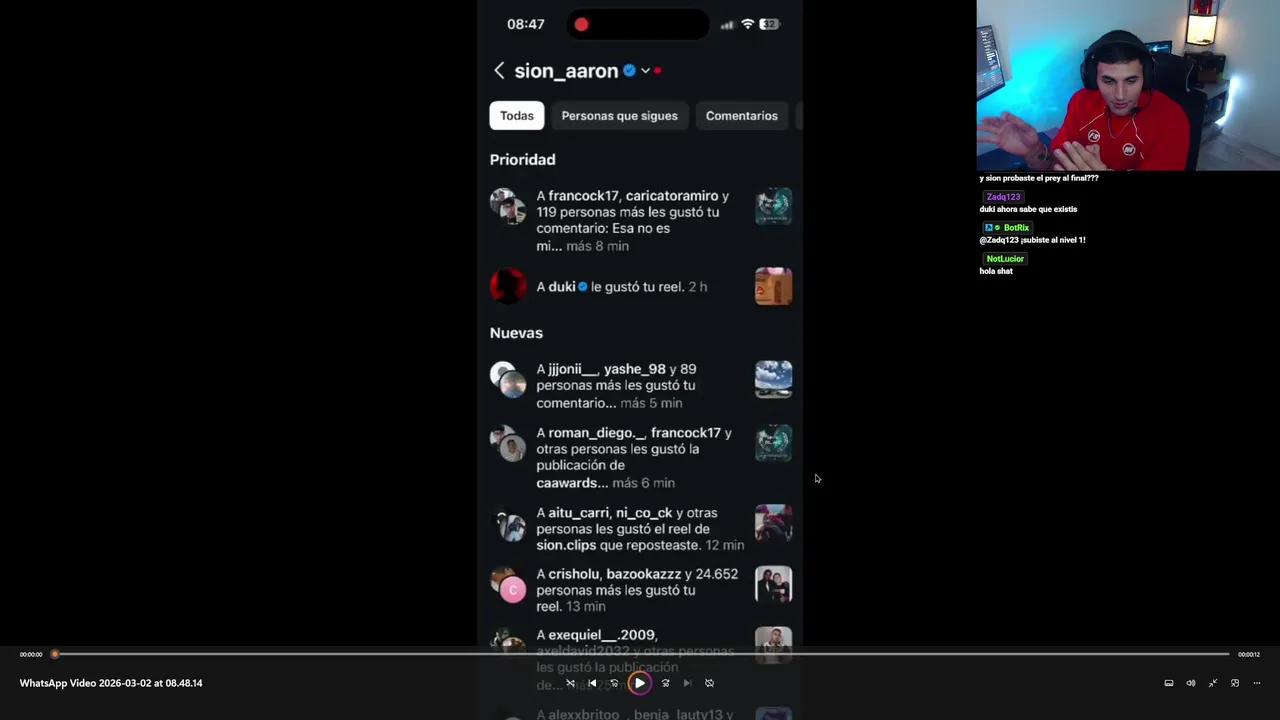
Task: Click the Prioridad section heading
Action: click(x=522, y=159)
